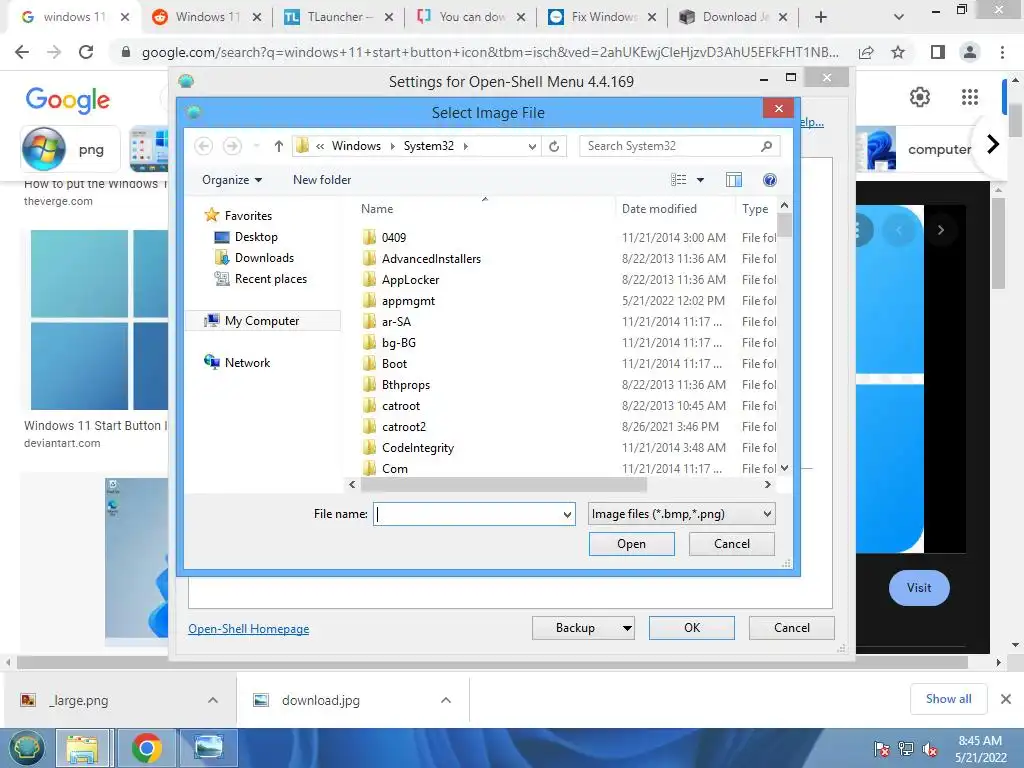Click the Visit button on Google image panel

(919, 588)
